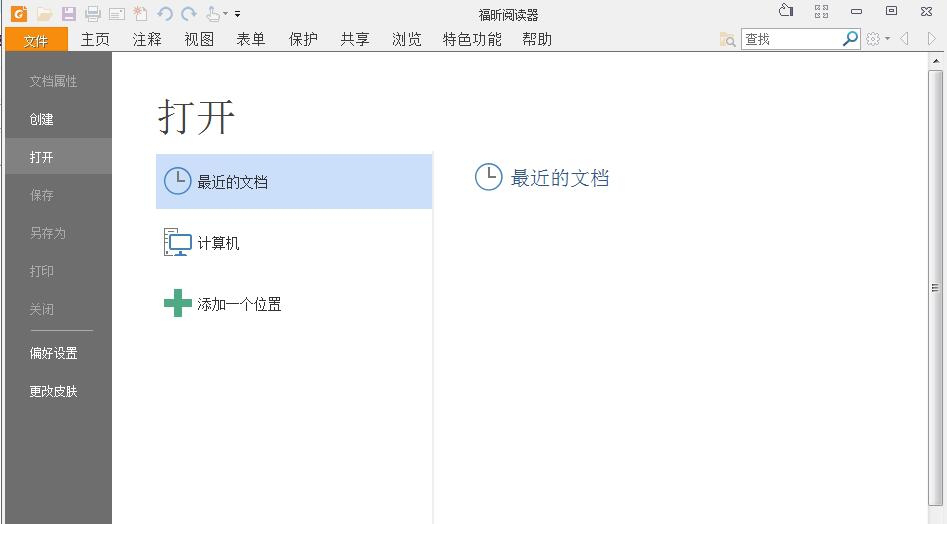Click the email envelope icon
947x544 pixels.
117,13
